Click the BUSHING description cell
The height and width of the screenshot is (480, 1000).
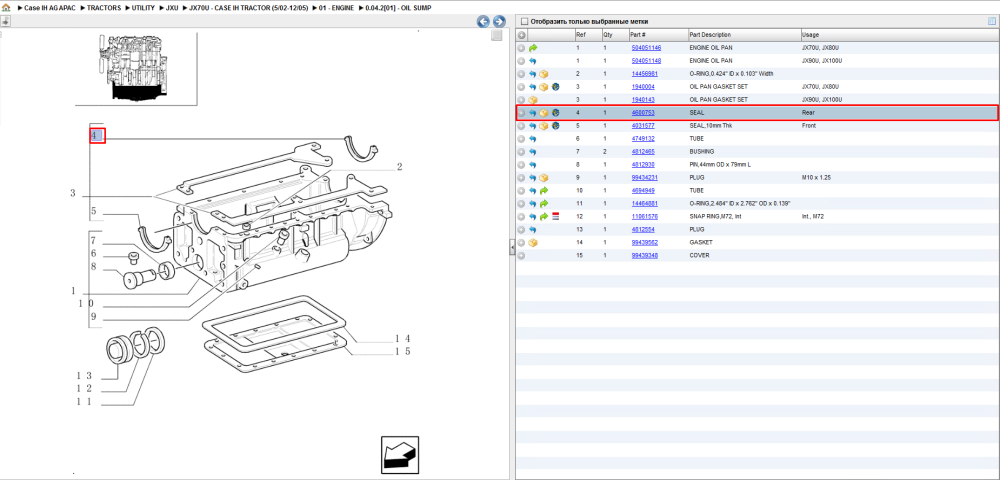702,152
